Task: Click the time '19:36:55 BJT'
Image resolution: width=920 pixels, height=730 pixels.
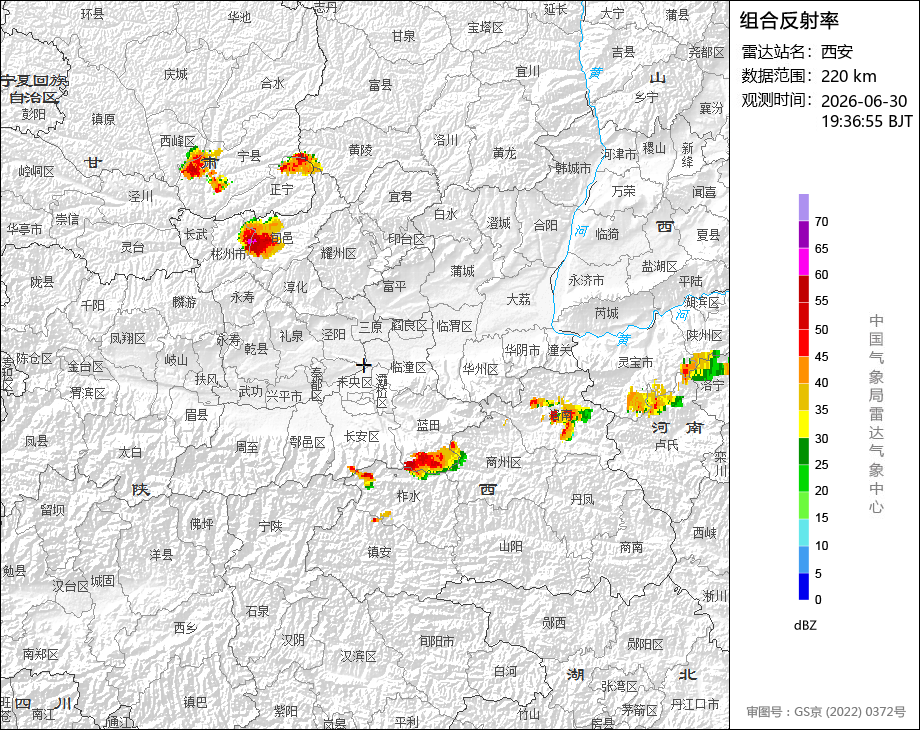Action: (867, 121)
